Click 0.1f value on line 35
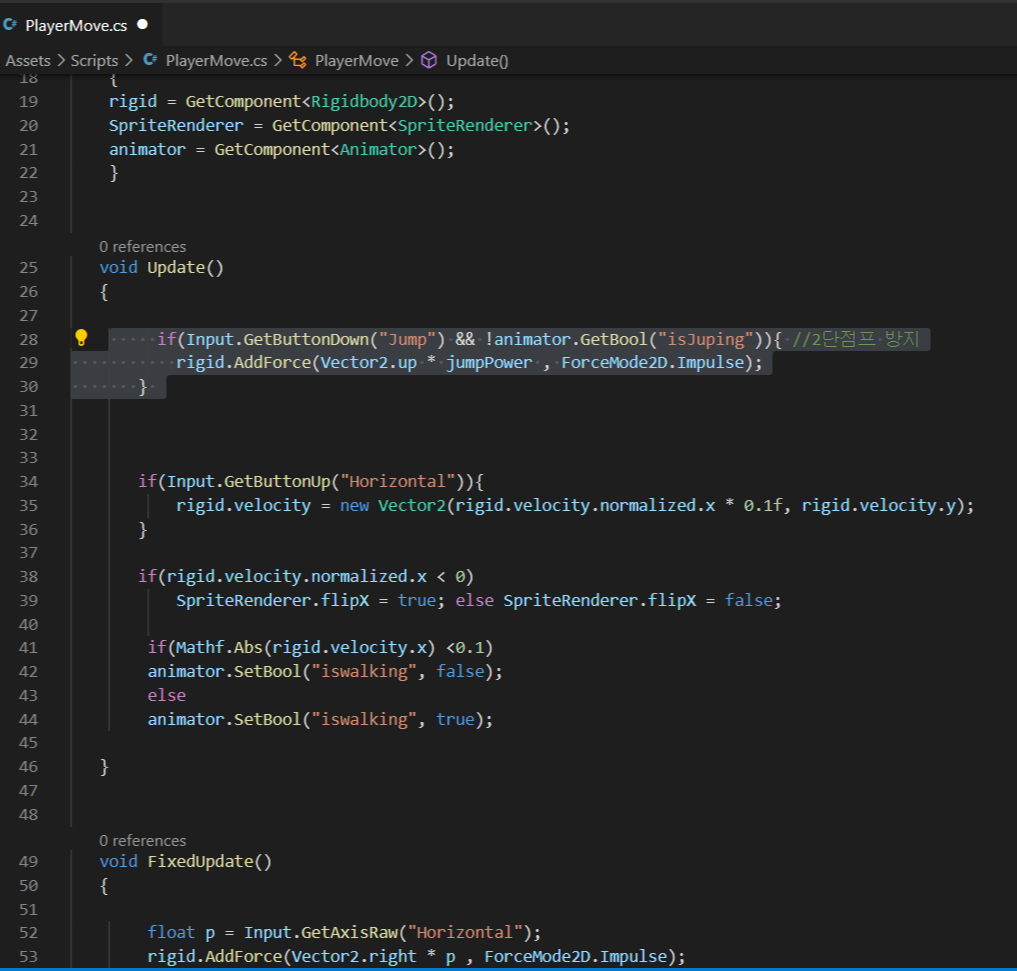 [763, 505]
